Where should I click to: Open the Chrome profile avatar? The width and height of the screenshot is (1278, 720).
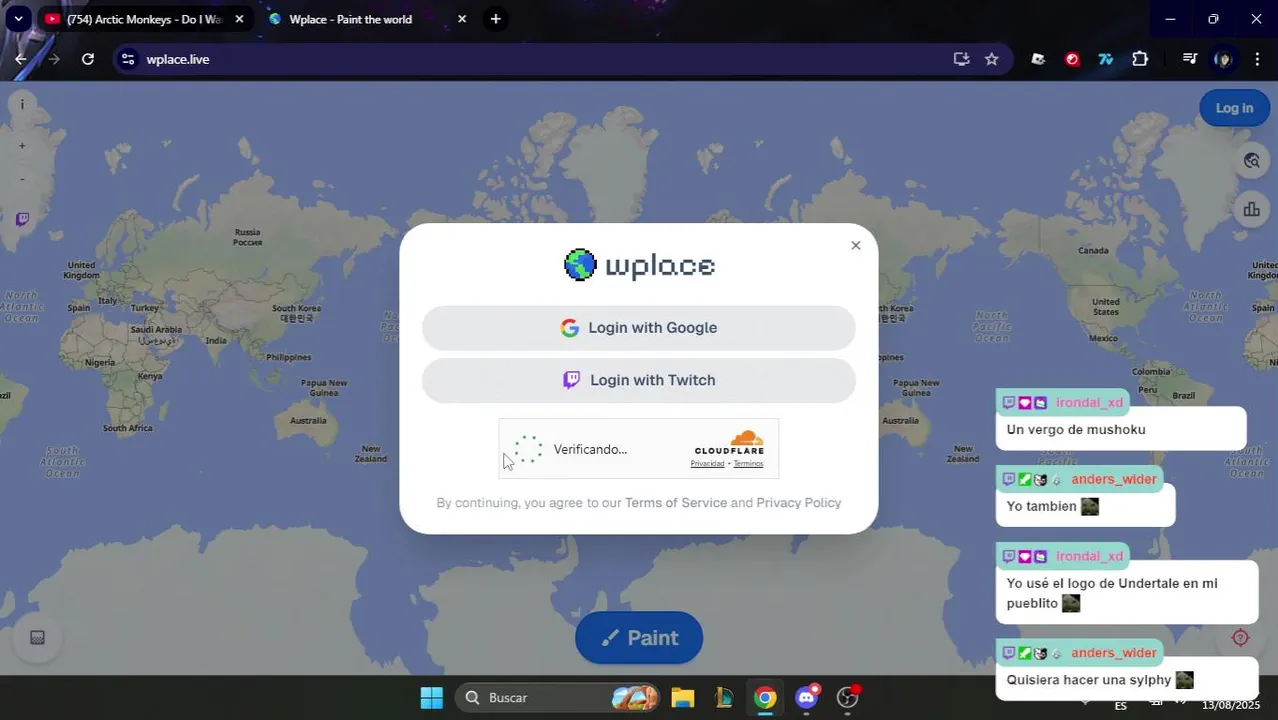[x=1223, y=59]
